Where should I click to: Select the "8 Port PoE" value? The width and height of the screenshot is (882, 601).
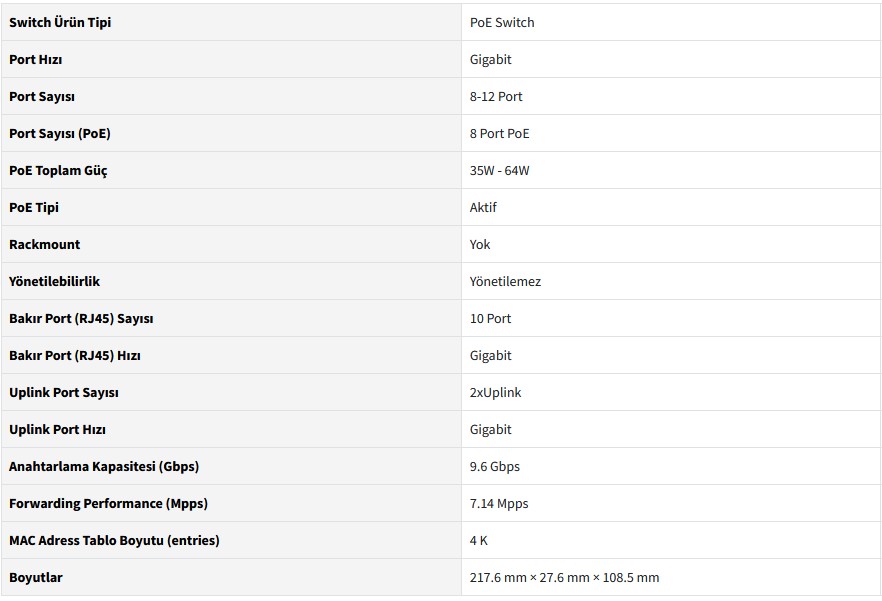click(500, 133)
